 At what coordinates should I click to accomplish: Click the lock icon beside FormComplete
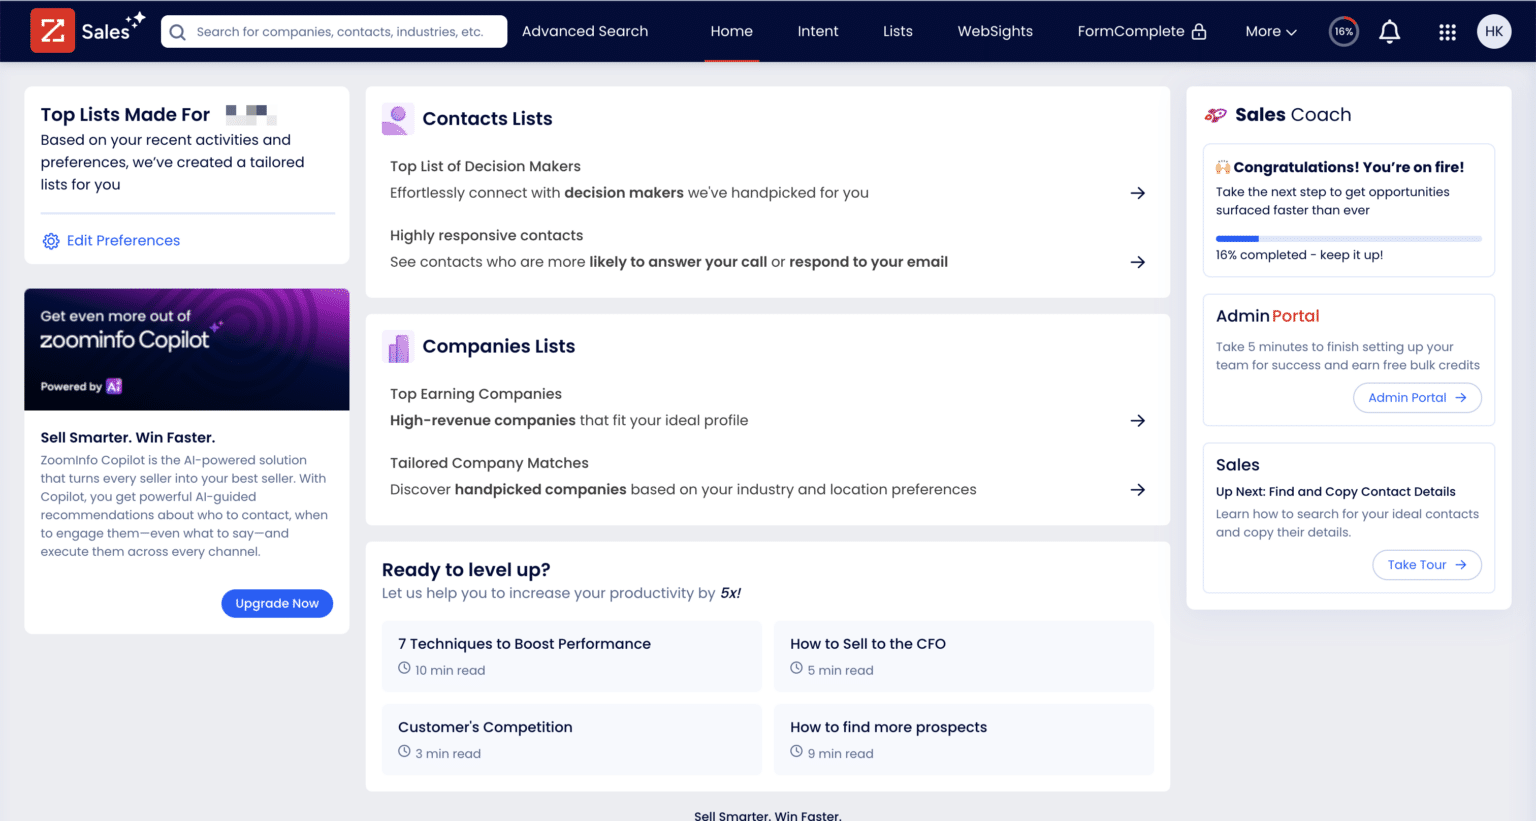tap(1199, 31)
